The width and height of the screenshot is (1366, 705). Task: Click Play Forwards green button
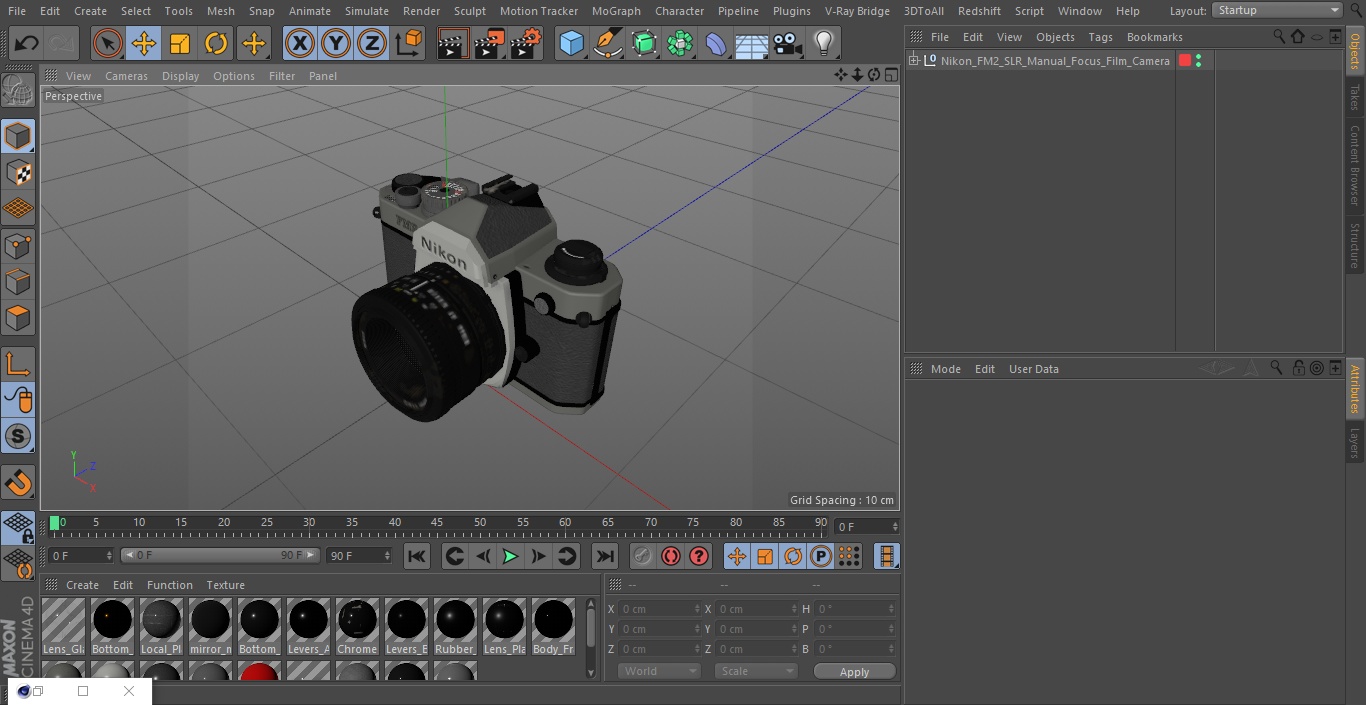510,556
